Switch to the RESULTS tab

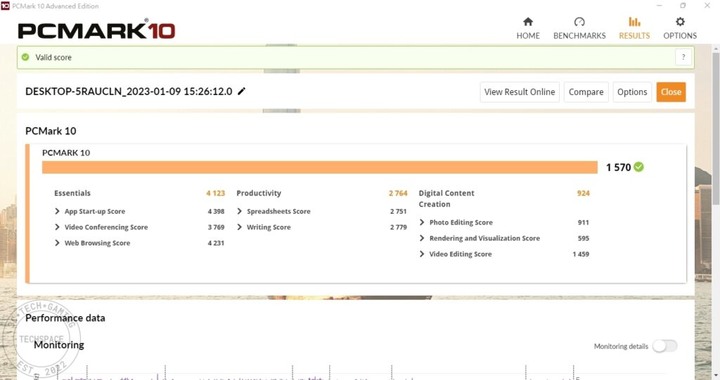pyautogui.click(x=634, y=28)
